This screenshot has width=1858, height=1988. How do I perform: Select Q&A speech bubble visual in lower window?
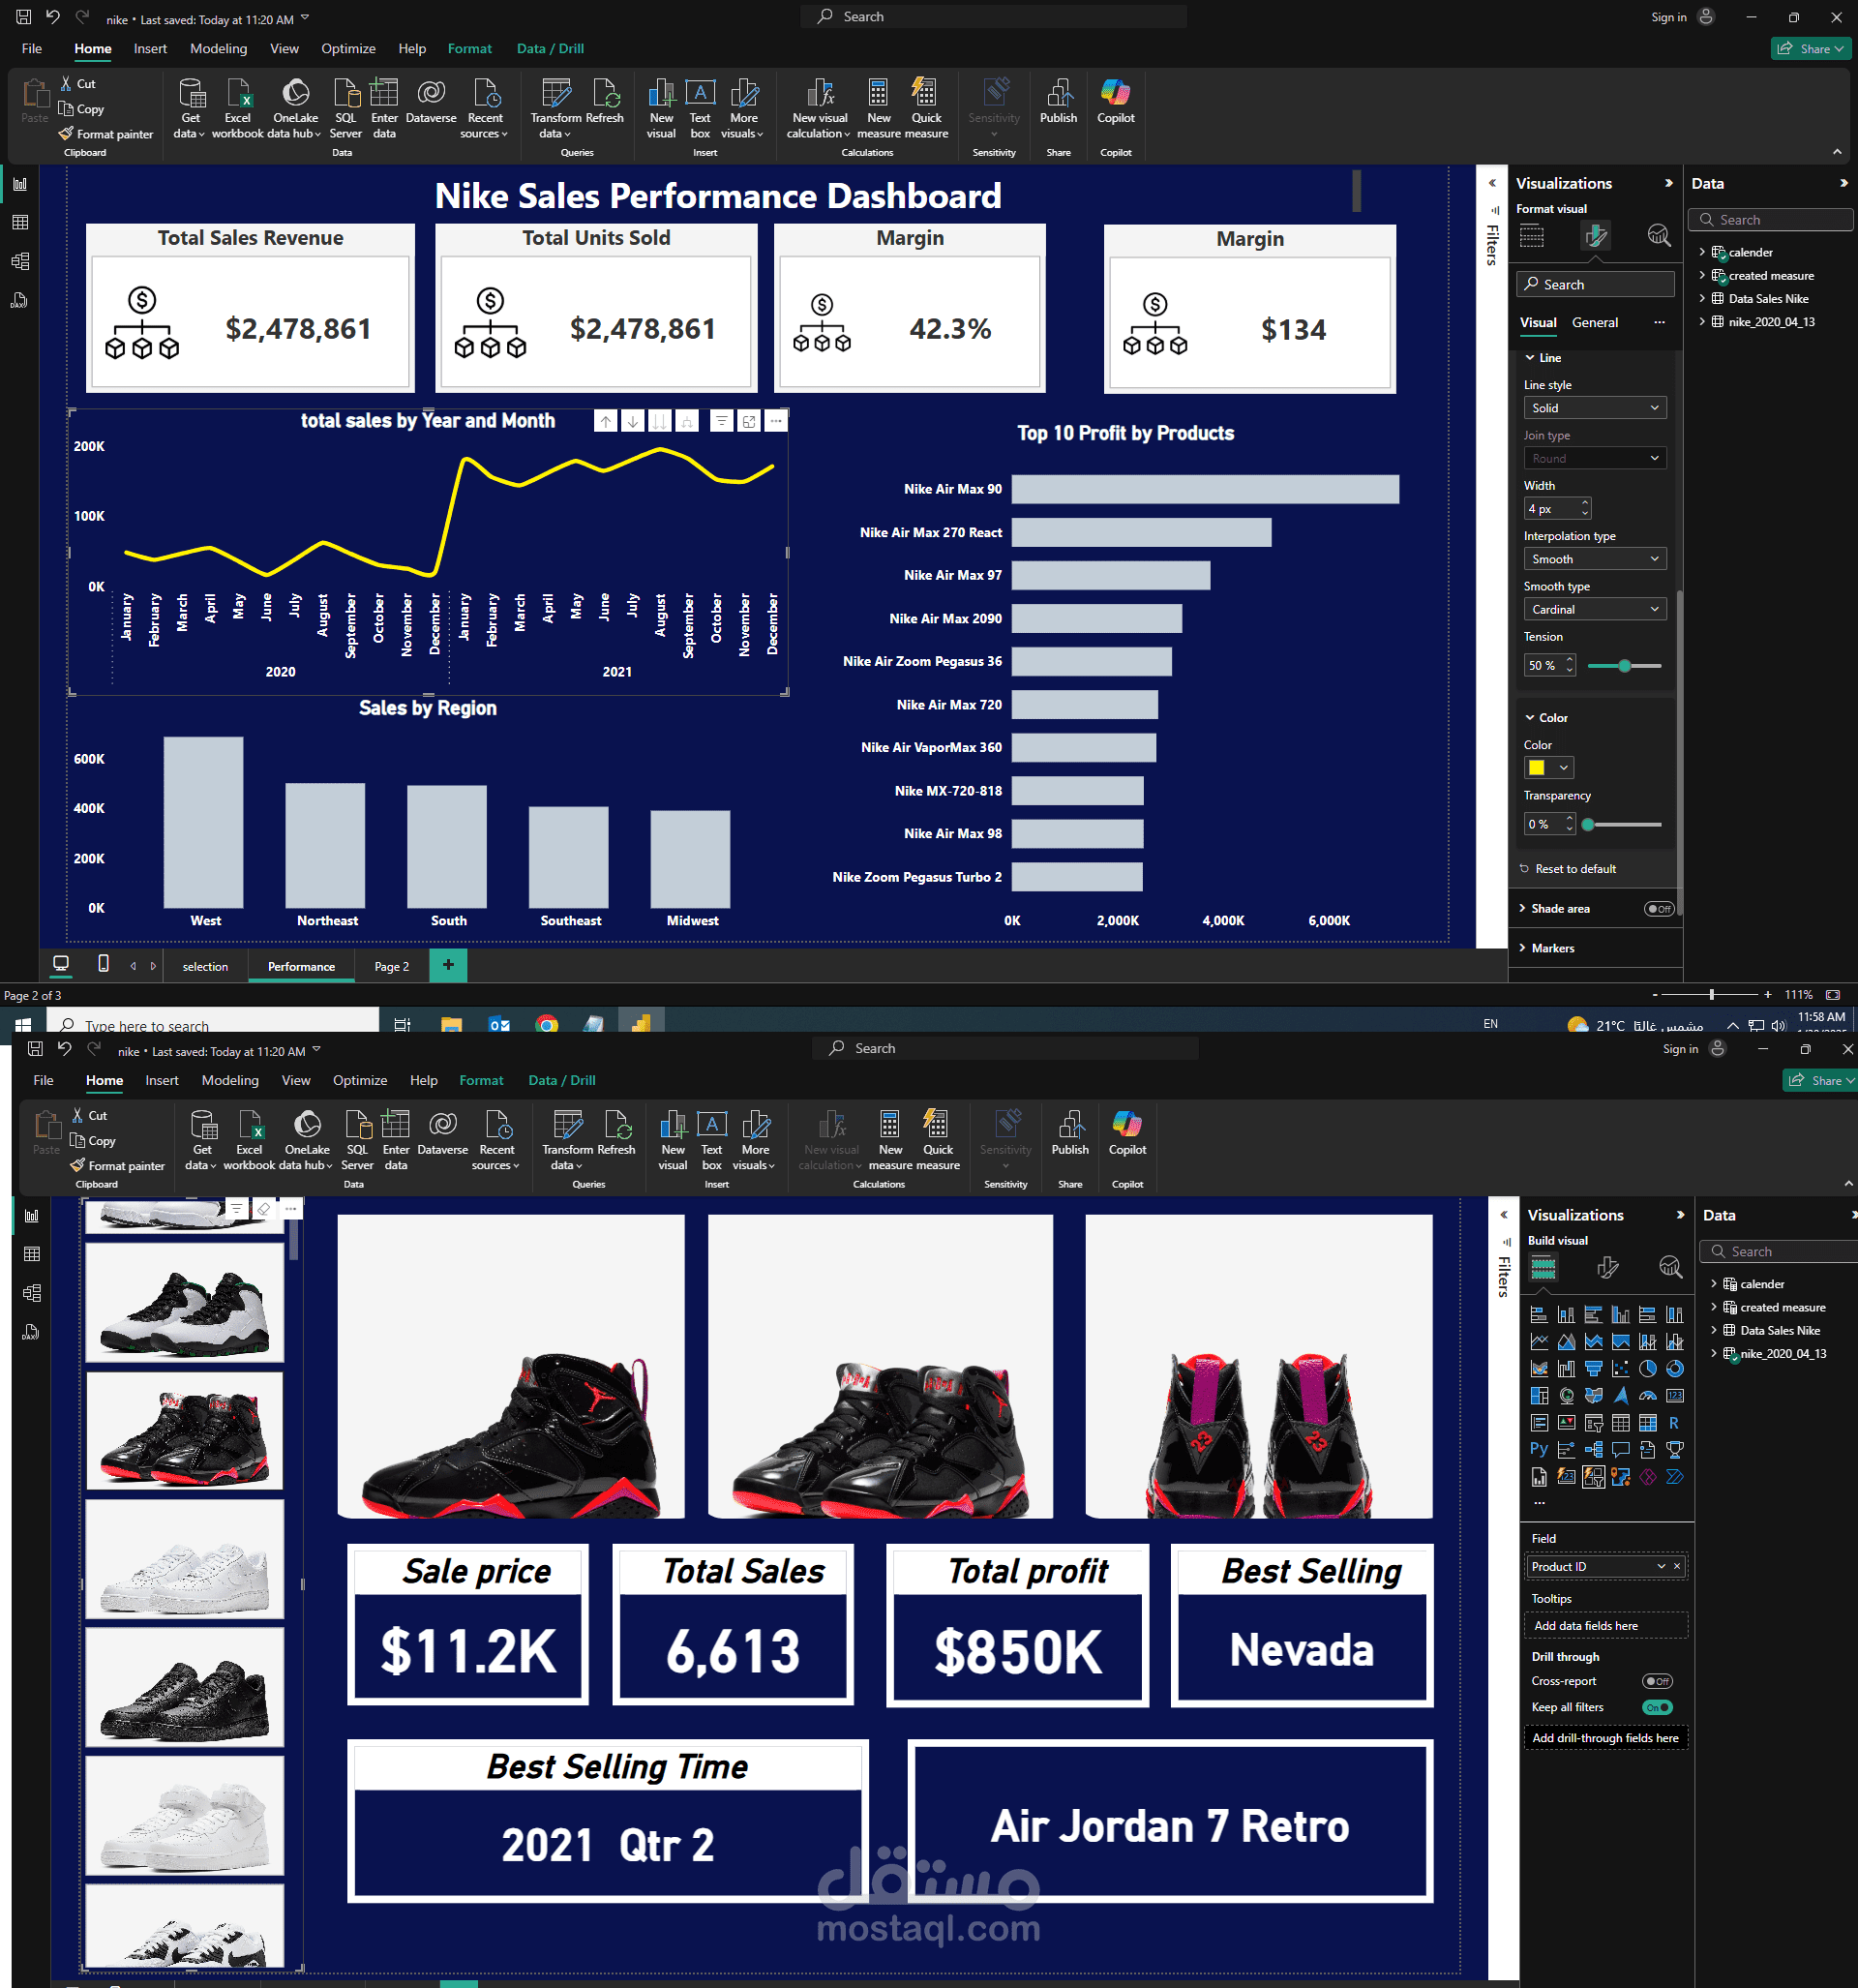1620,1450
